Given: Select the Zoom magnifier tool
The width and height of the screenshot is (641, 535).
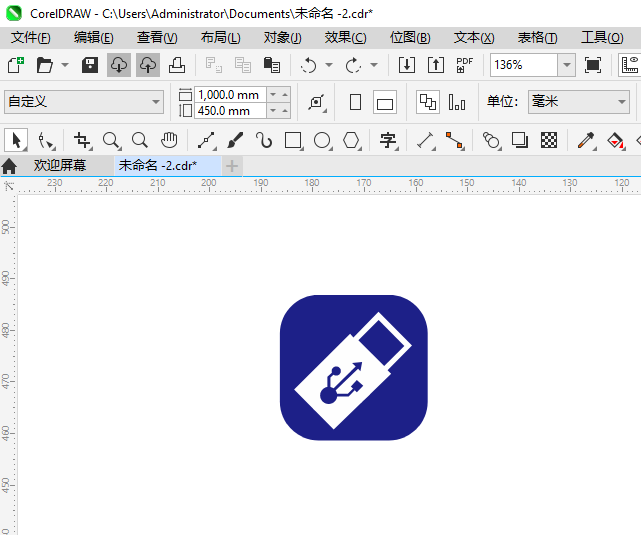Looking at the screenshot, I should click(111, 141).
